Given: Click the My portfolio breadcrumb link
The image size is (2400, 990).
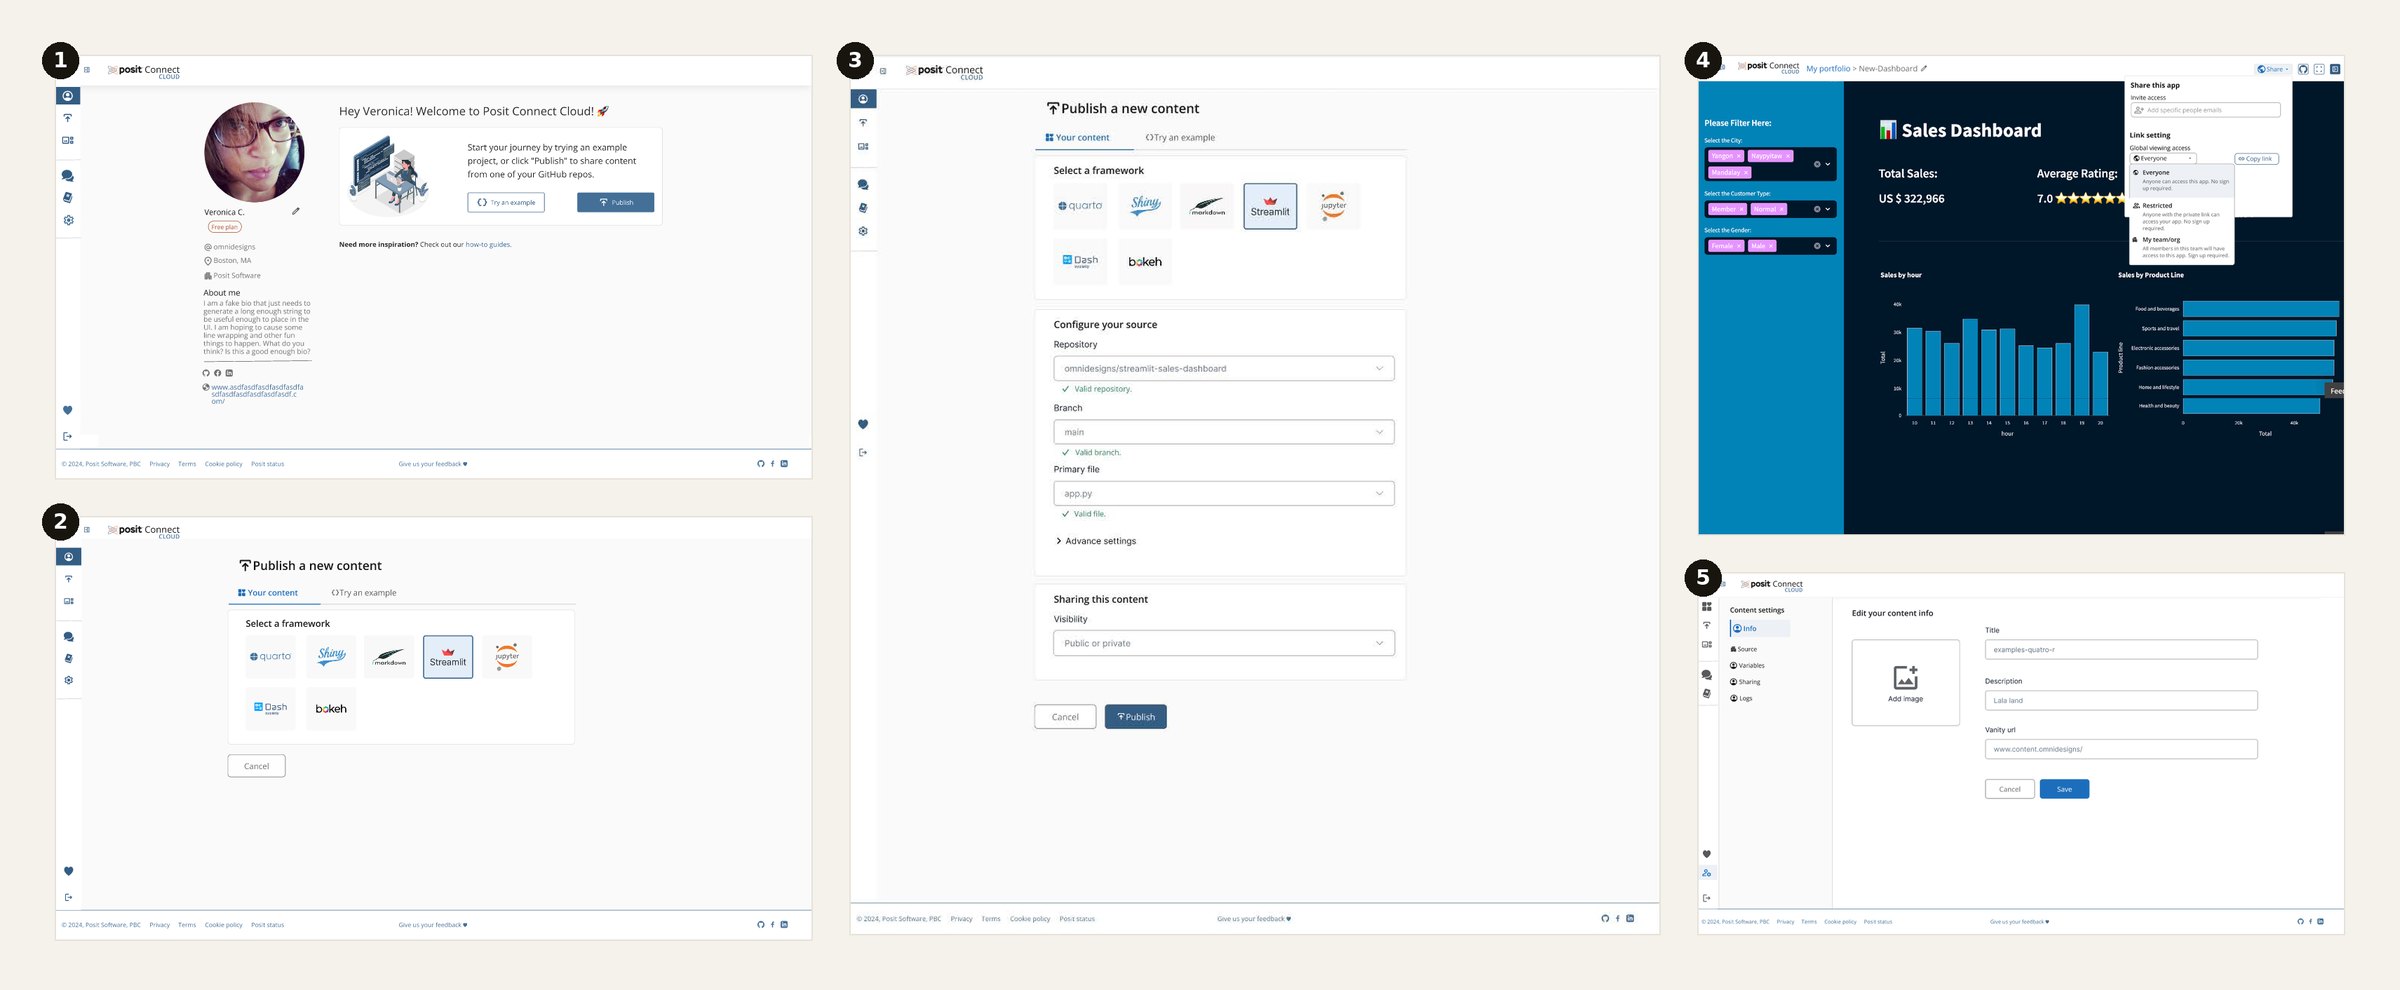Looking at the screenshot, I should (x=1828, y=69).
